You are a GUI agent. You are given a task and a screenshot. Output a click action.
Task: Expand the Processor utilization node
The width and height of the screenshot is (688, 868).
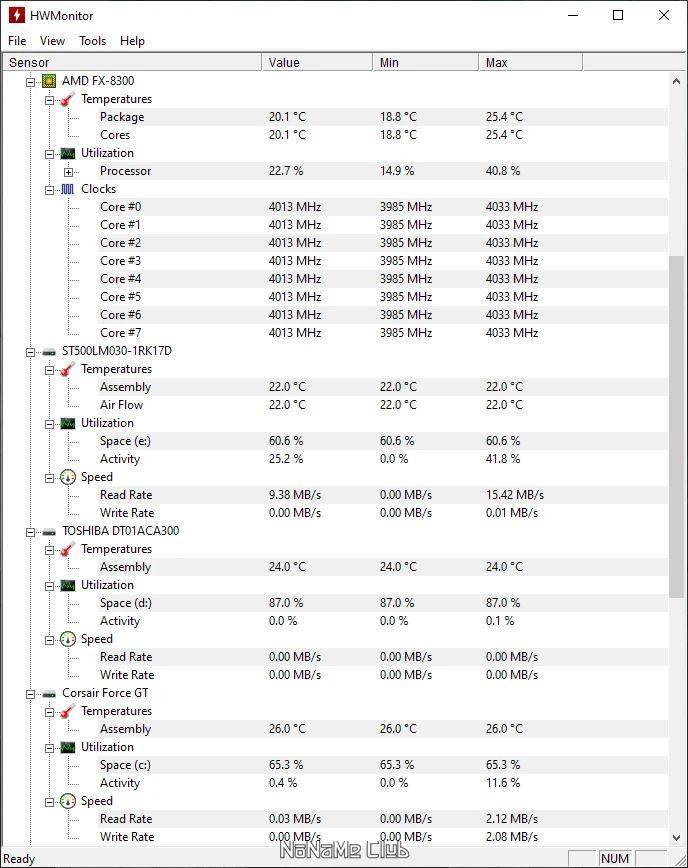tap(68, 171)
